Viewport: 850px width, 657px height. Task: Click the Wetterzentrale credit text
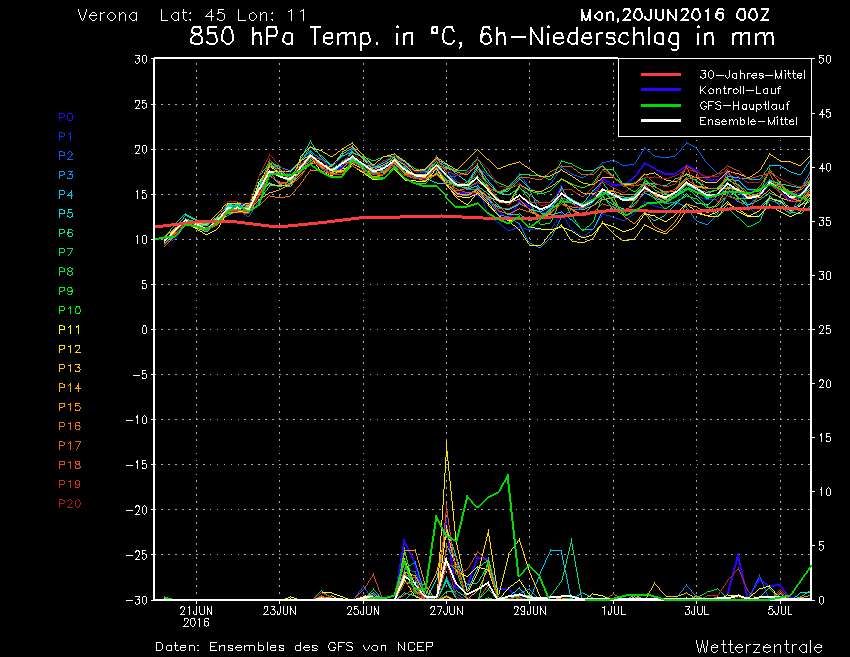[759, 647]
